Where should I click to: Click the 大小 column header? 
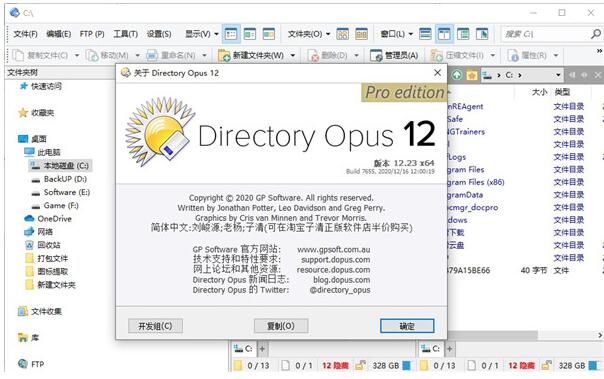[x=539, y=92]
